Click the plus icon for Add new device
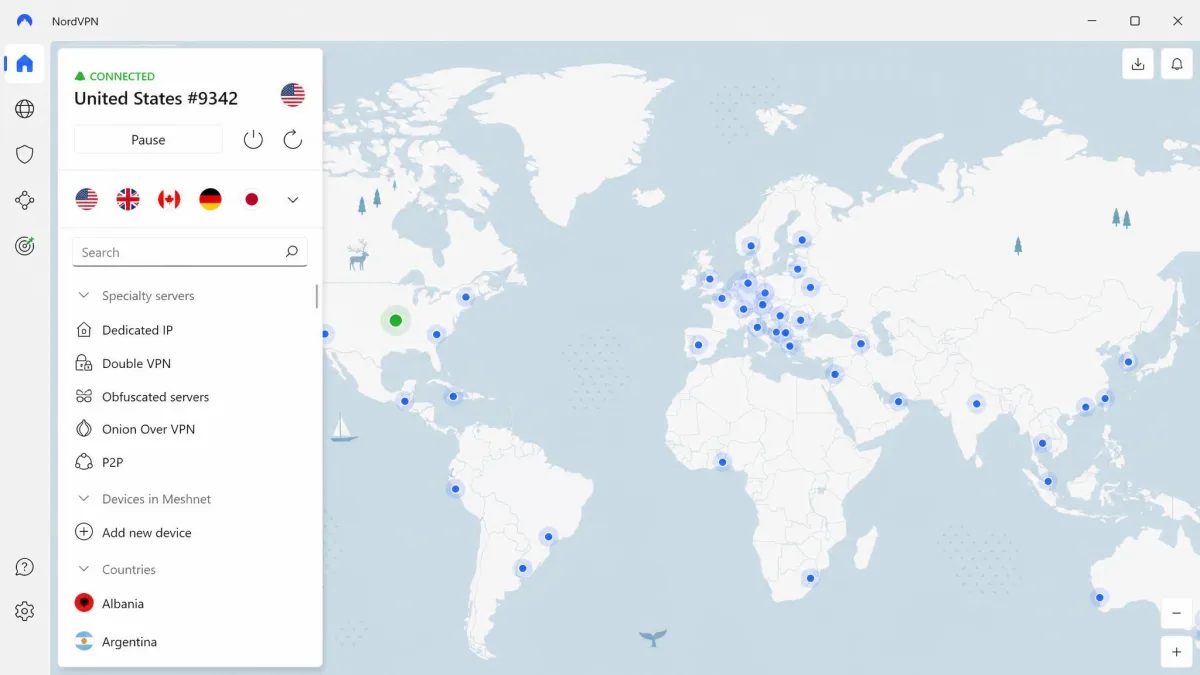This screenshot has width=1200, height=675. point(84,532)
